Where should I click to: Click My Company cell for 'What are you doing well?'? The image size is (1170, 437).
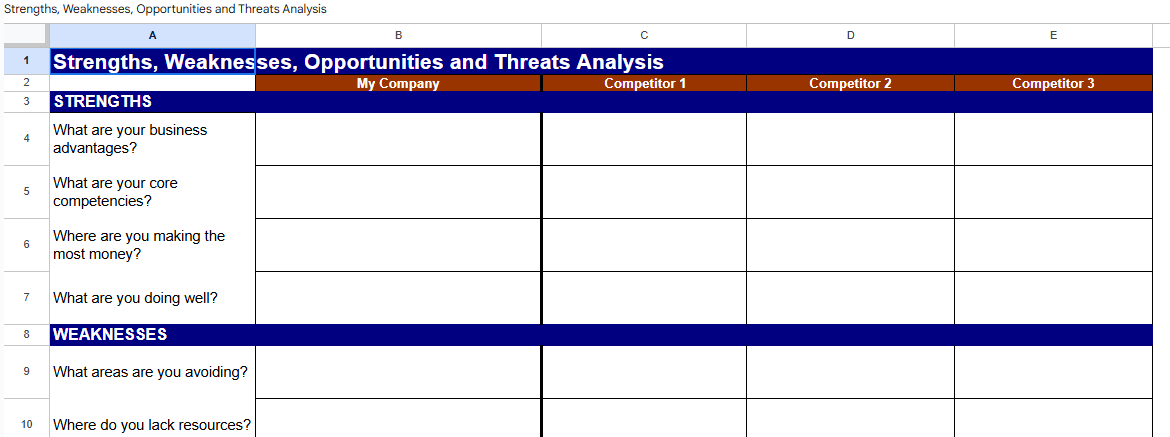tap(398, 298)
